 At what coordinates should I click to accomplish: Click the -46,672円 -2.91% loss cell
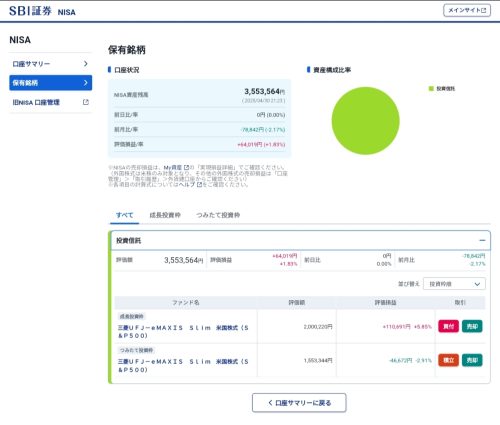tap(410, 360)
